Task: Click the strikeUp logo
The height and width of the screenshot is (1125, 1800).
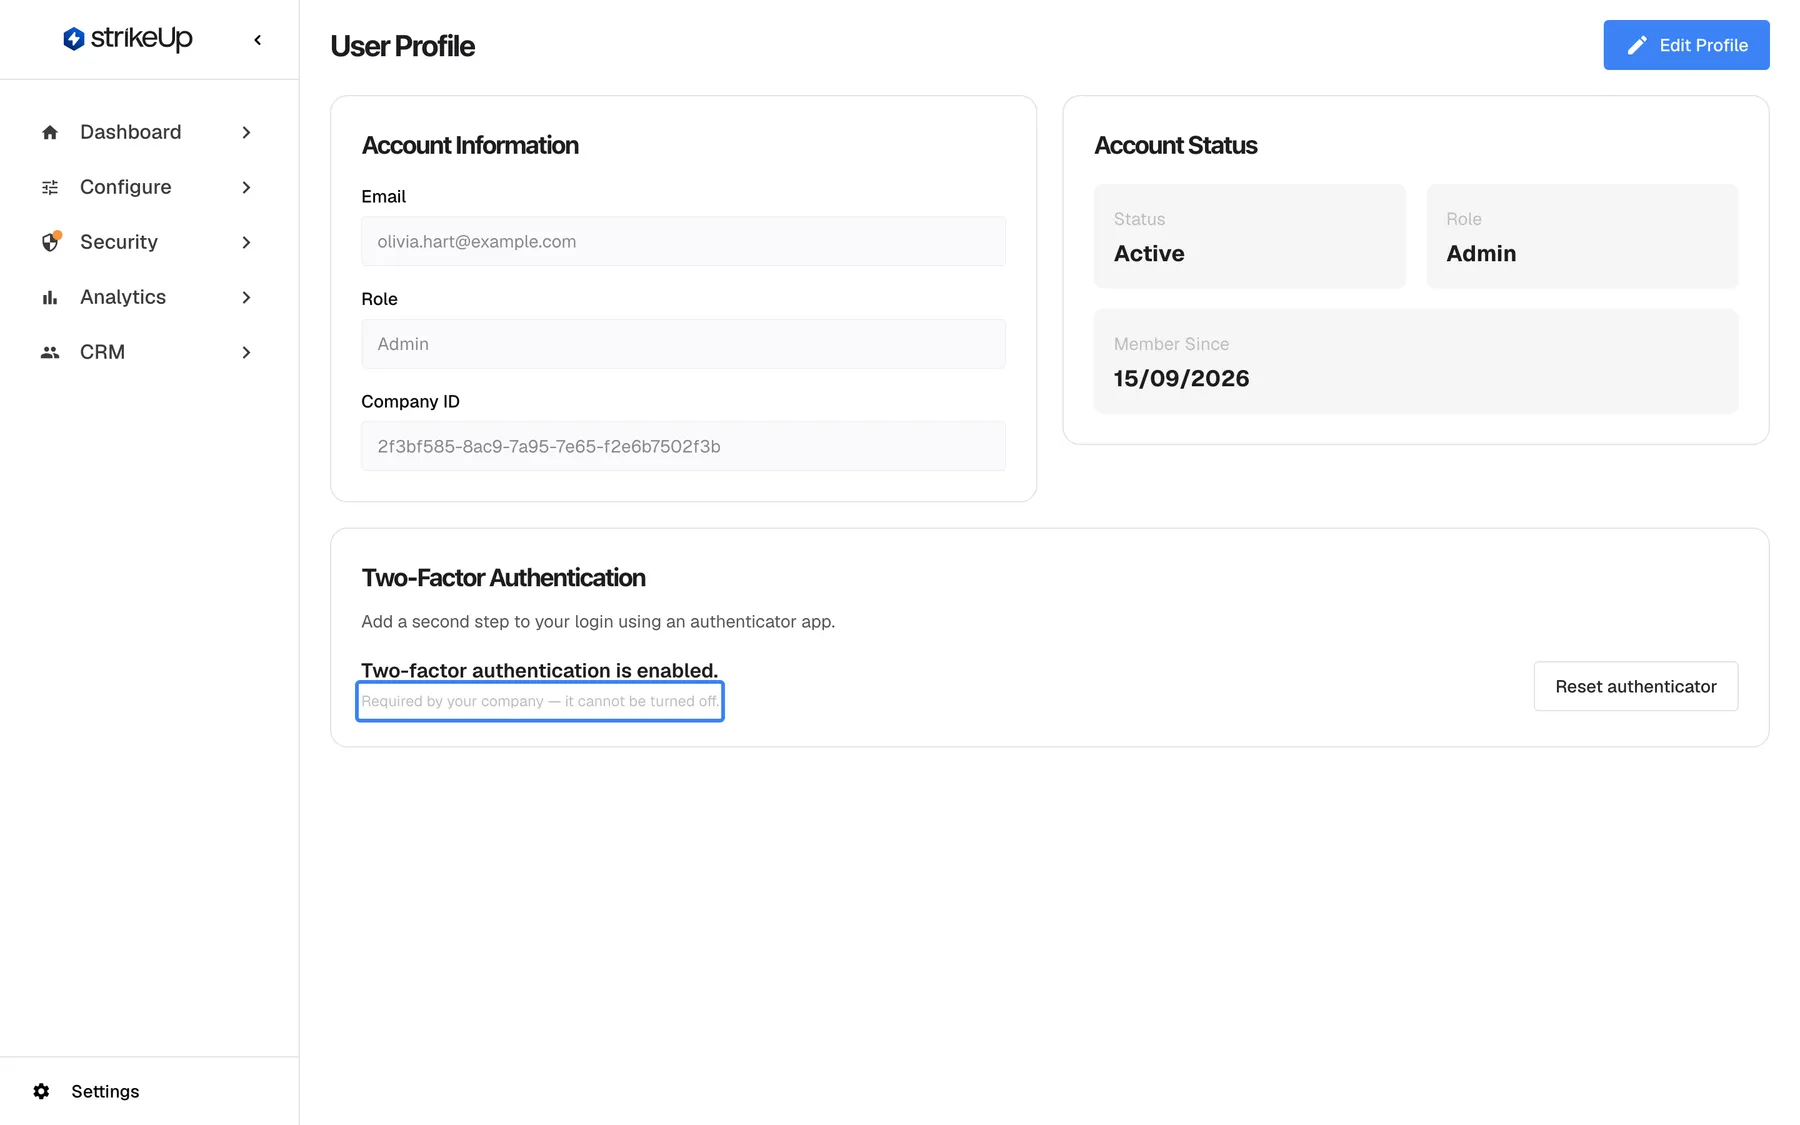Action: (x=128, y=39)
